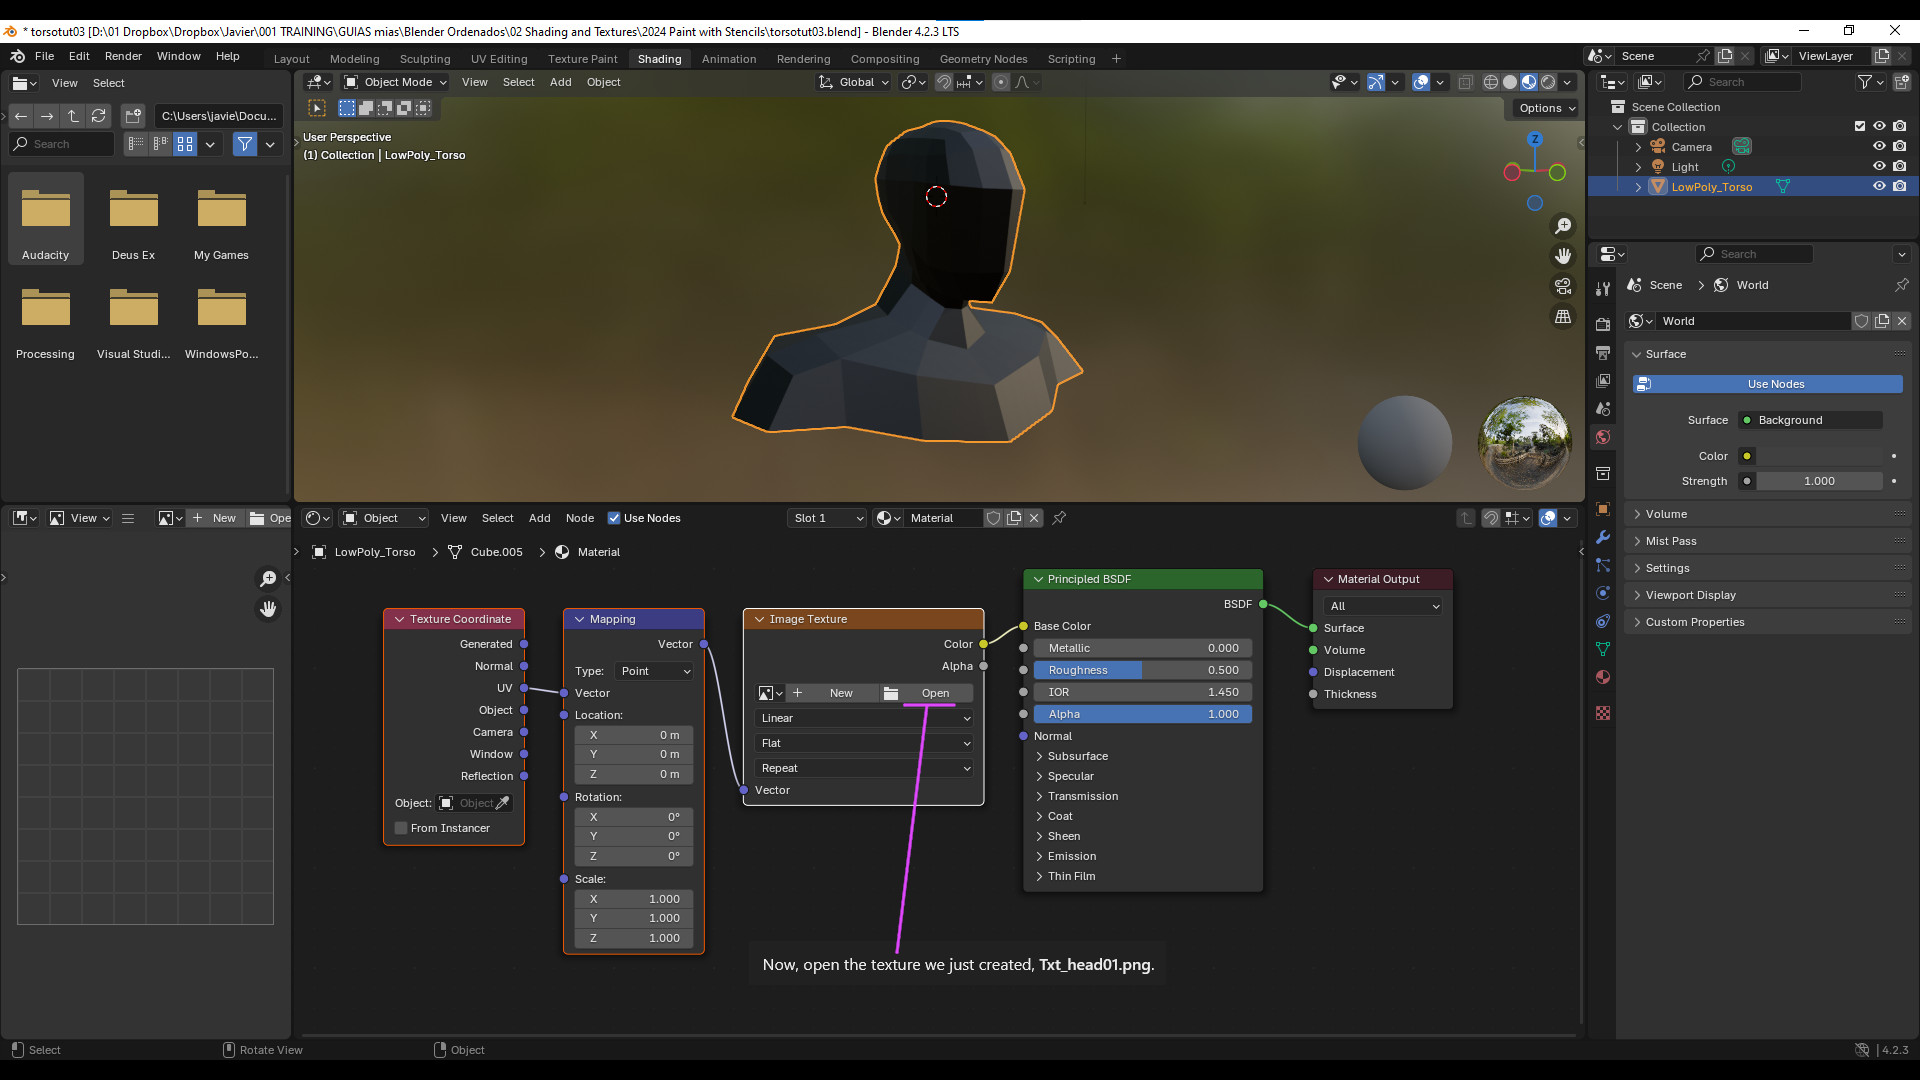Open the Output properties tab

(x=1603, y=352)
